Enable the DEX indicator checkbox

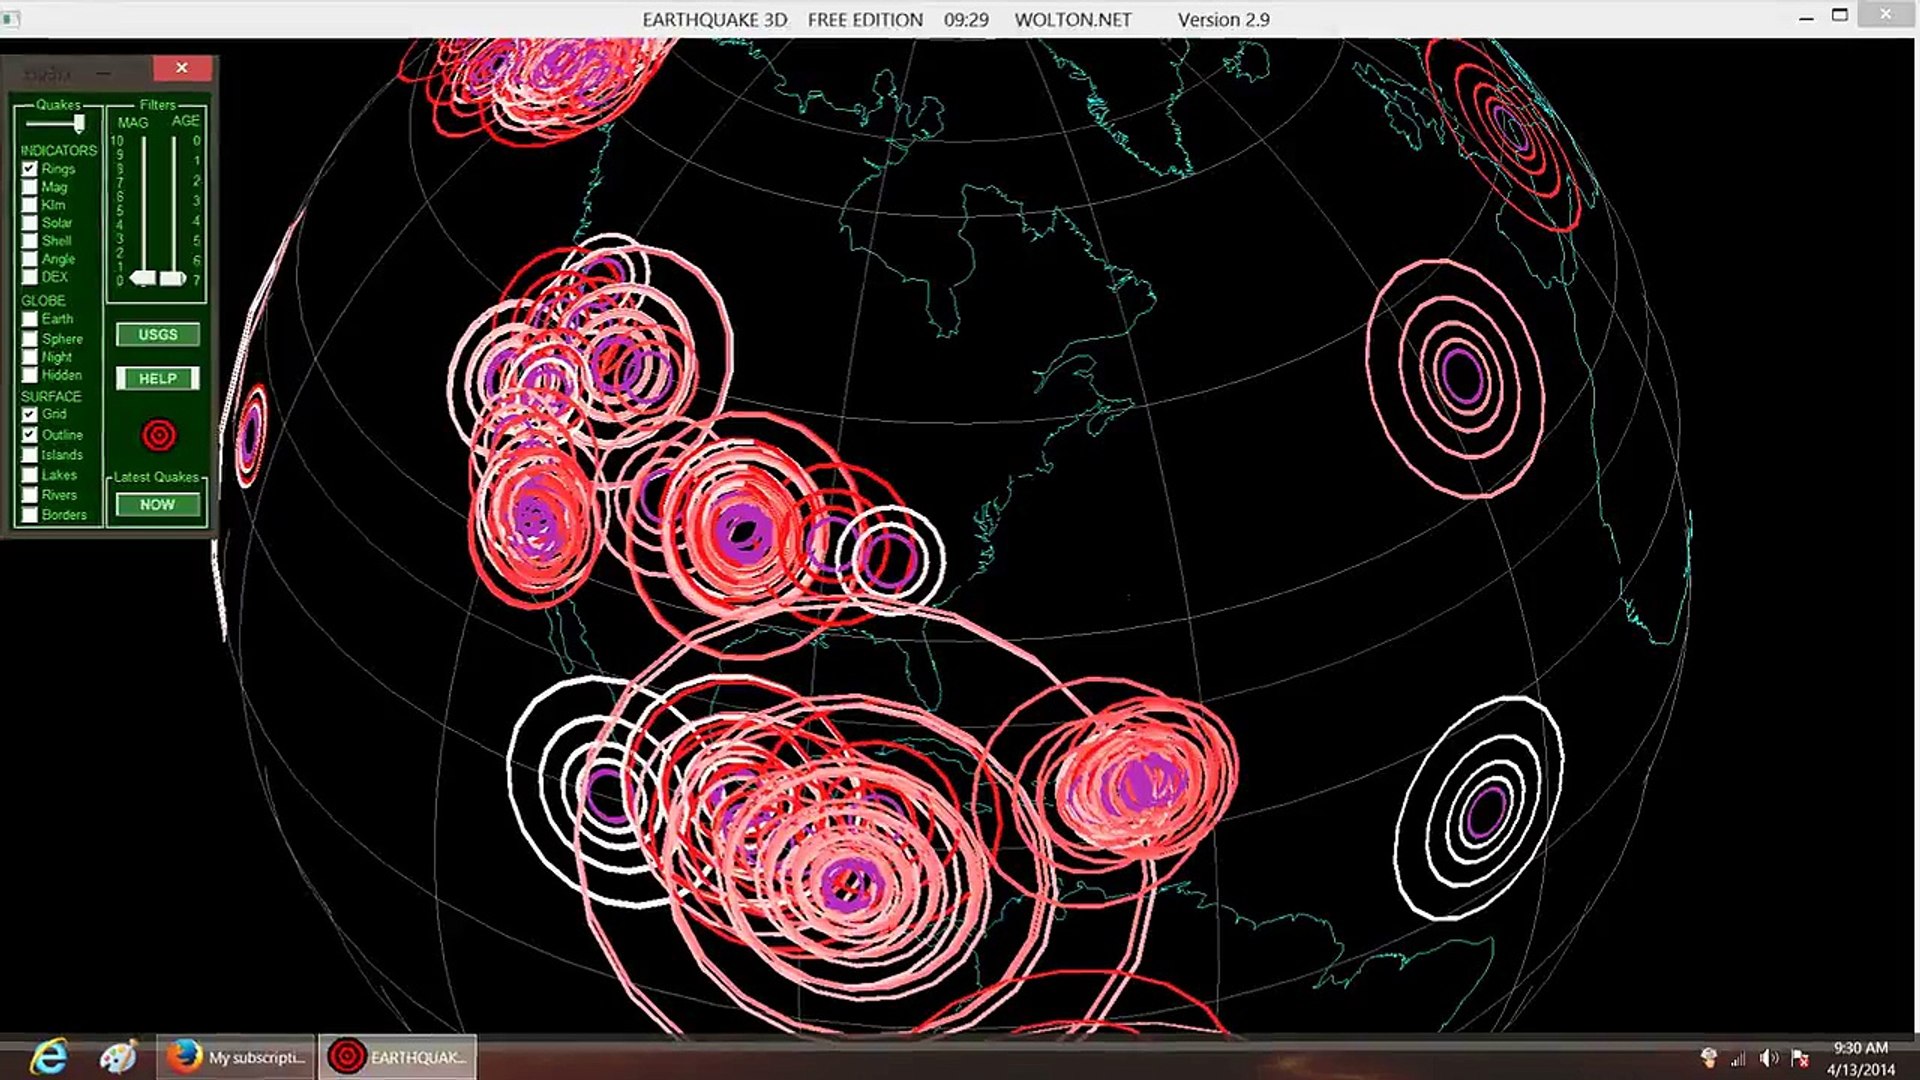[x=30, y=277]
